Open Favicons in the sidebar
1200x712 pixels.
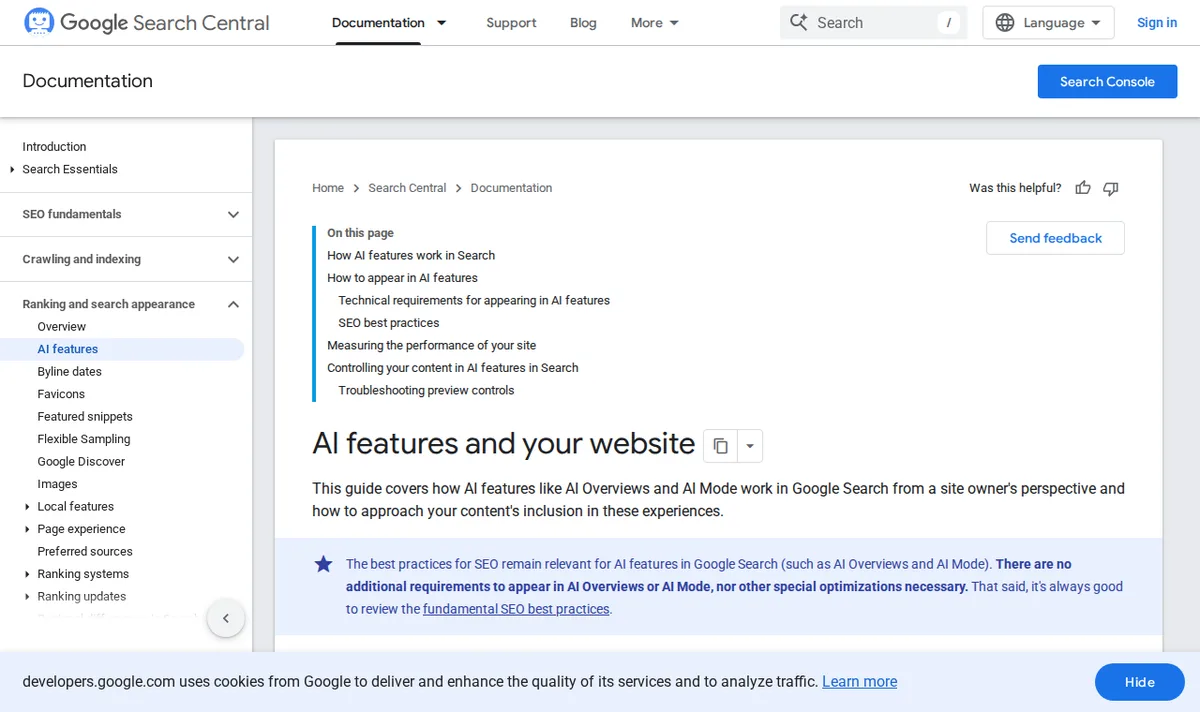point(61,394)
